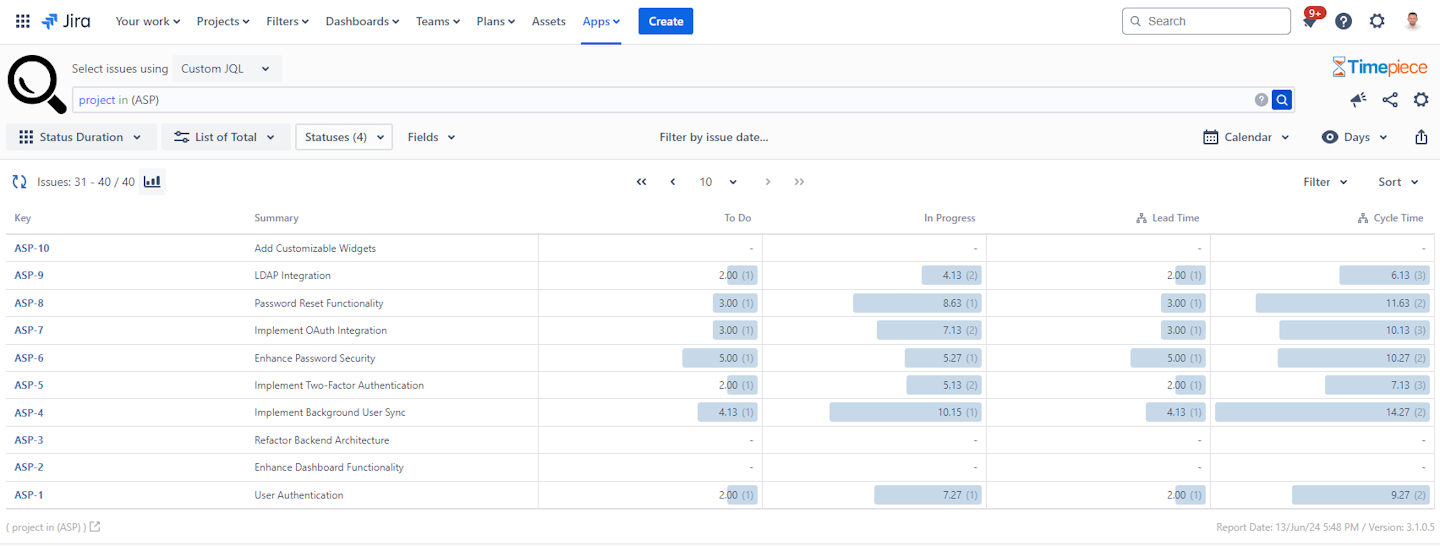Click the megaphone announcements icon
The image size is (1440, 546).
(1358, 100)
